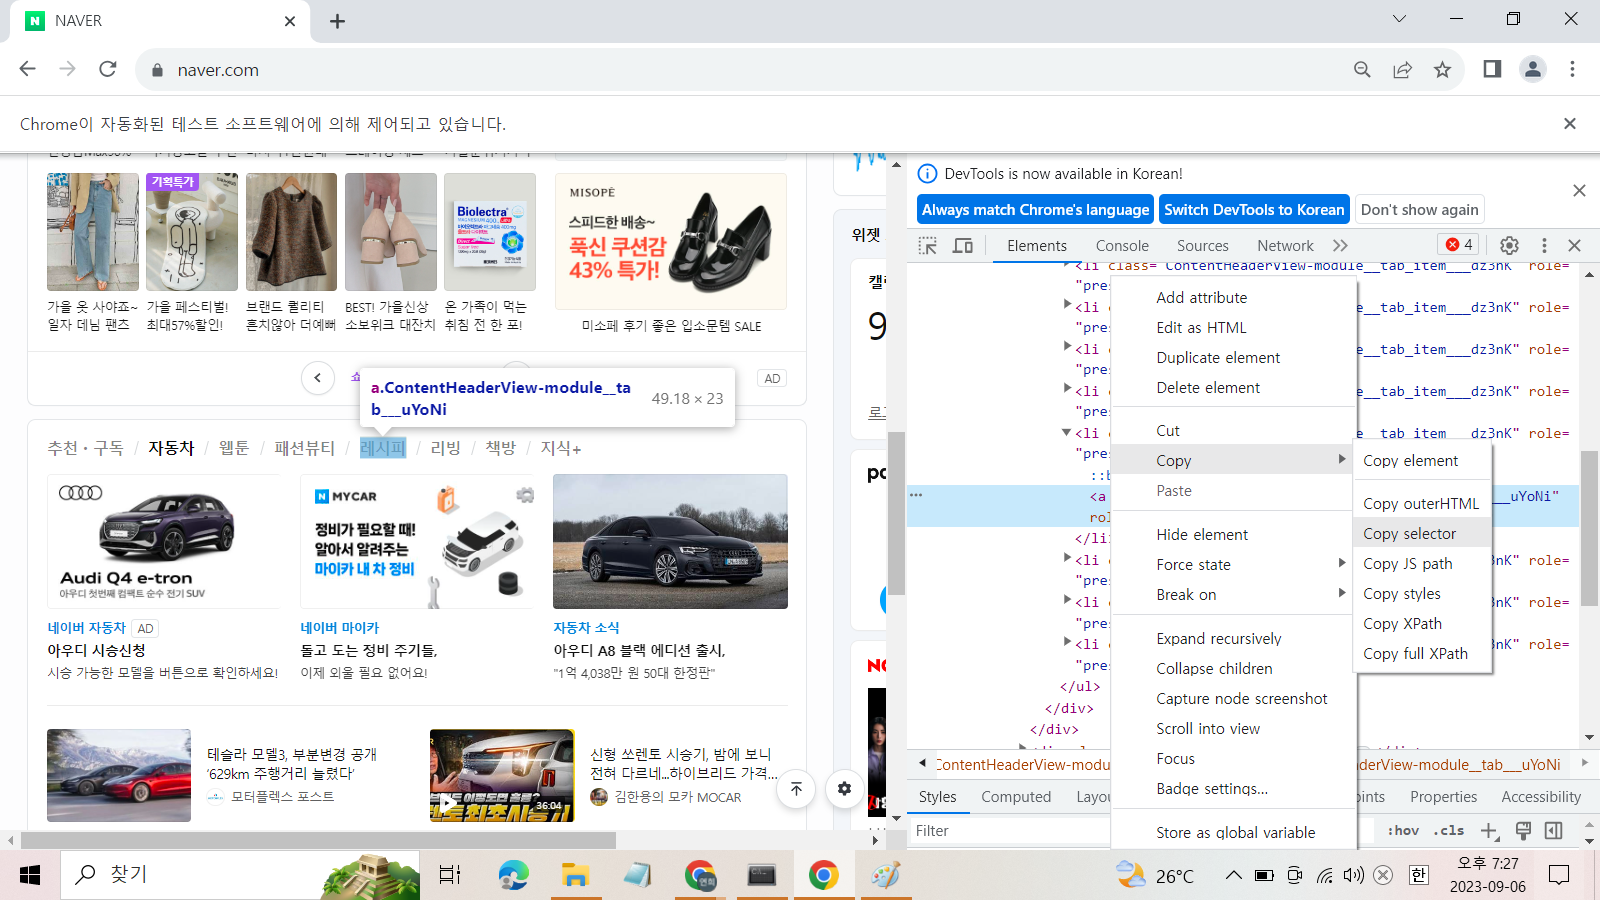Open the 자동차 소식 link
This screenshot has height=900, width=1600.
pyautogui.click(x=586, y=628)
